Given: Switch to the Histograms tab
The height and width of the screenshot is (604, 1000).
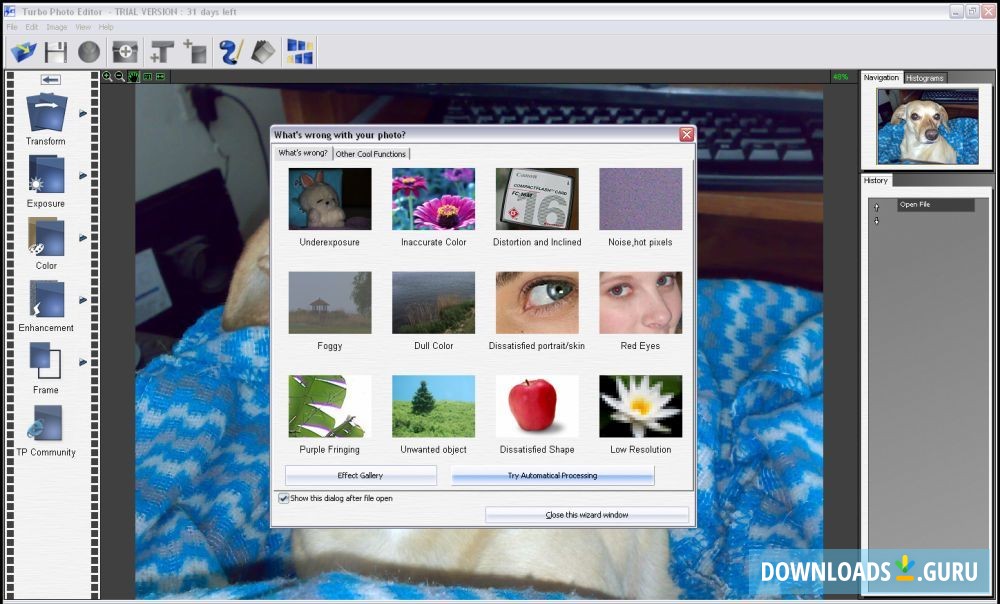Looking at the screenshot, I should [x=925, y=78].
